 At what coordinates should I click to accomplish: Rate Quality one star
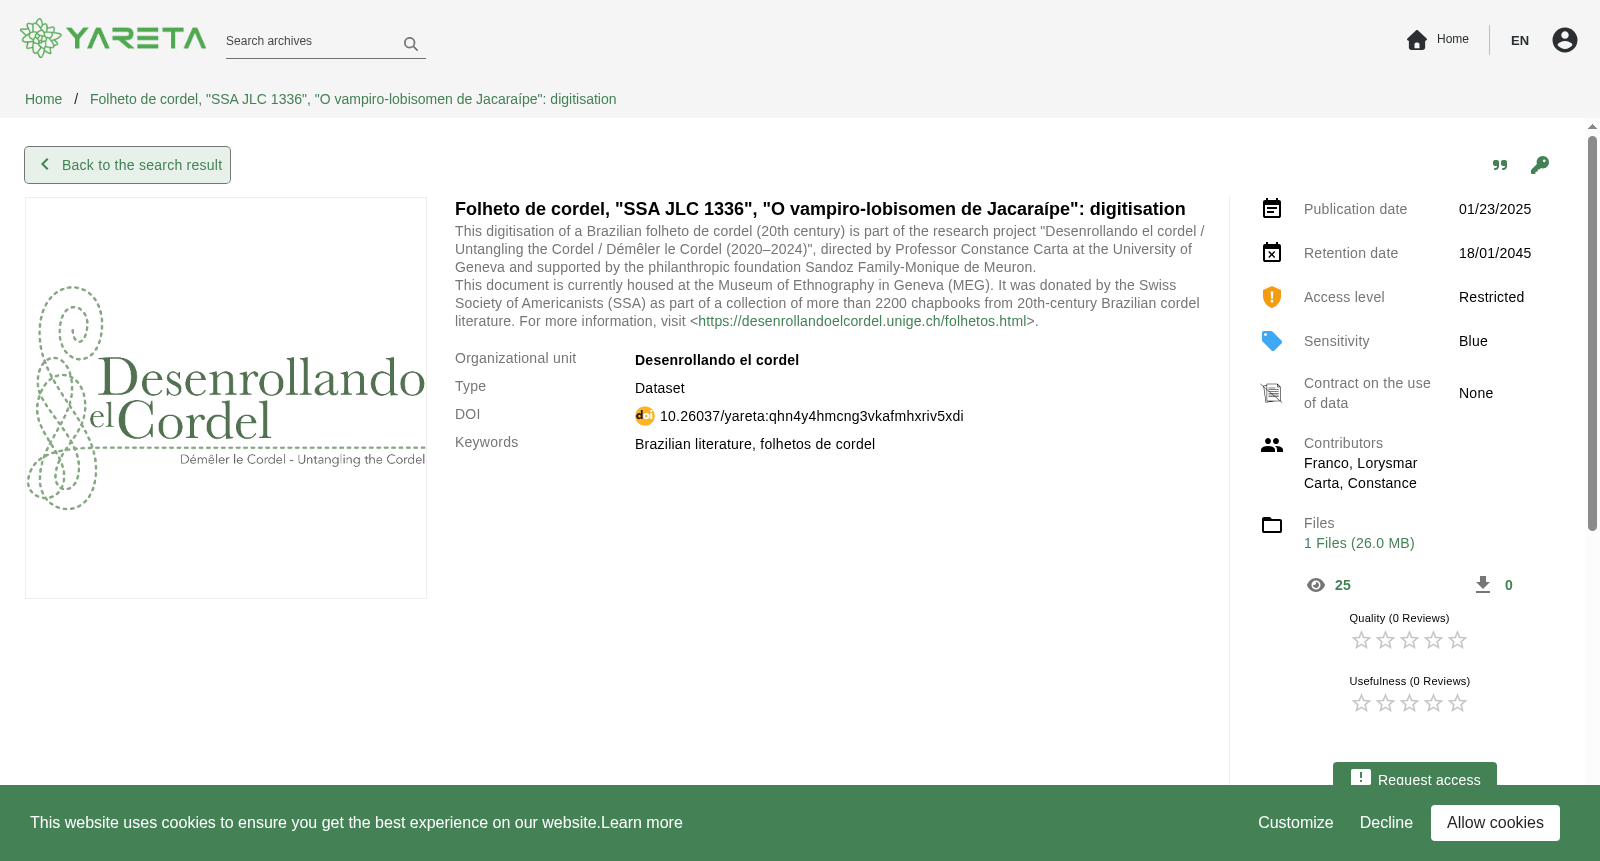(1361, 640)
